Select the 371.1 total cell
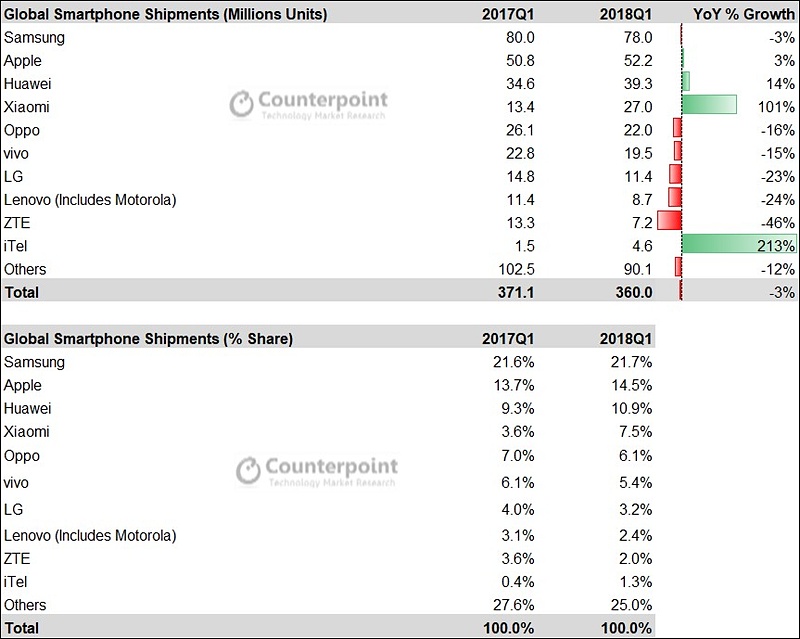This screenshot has width=800, height=639. [x=516, y=292]
